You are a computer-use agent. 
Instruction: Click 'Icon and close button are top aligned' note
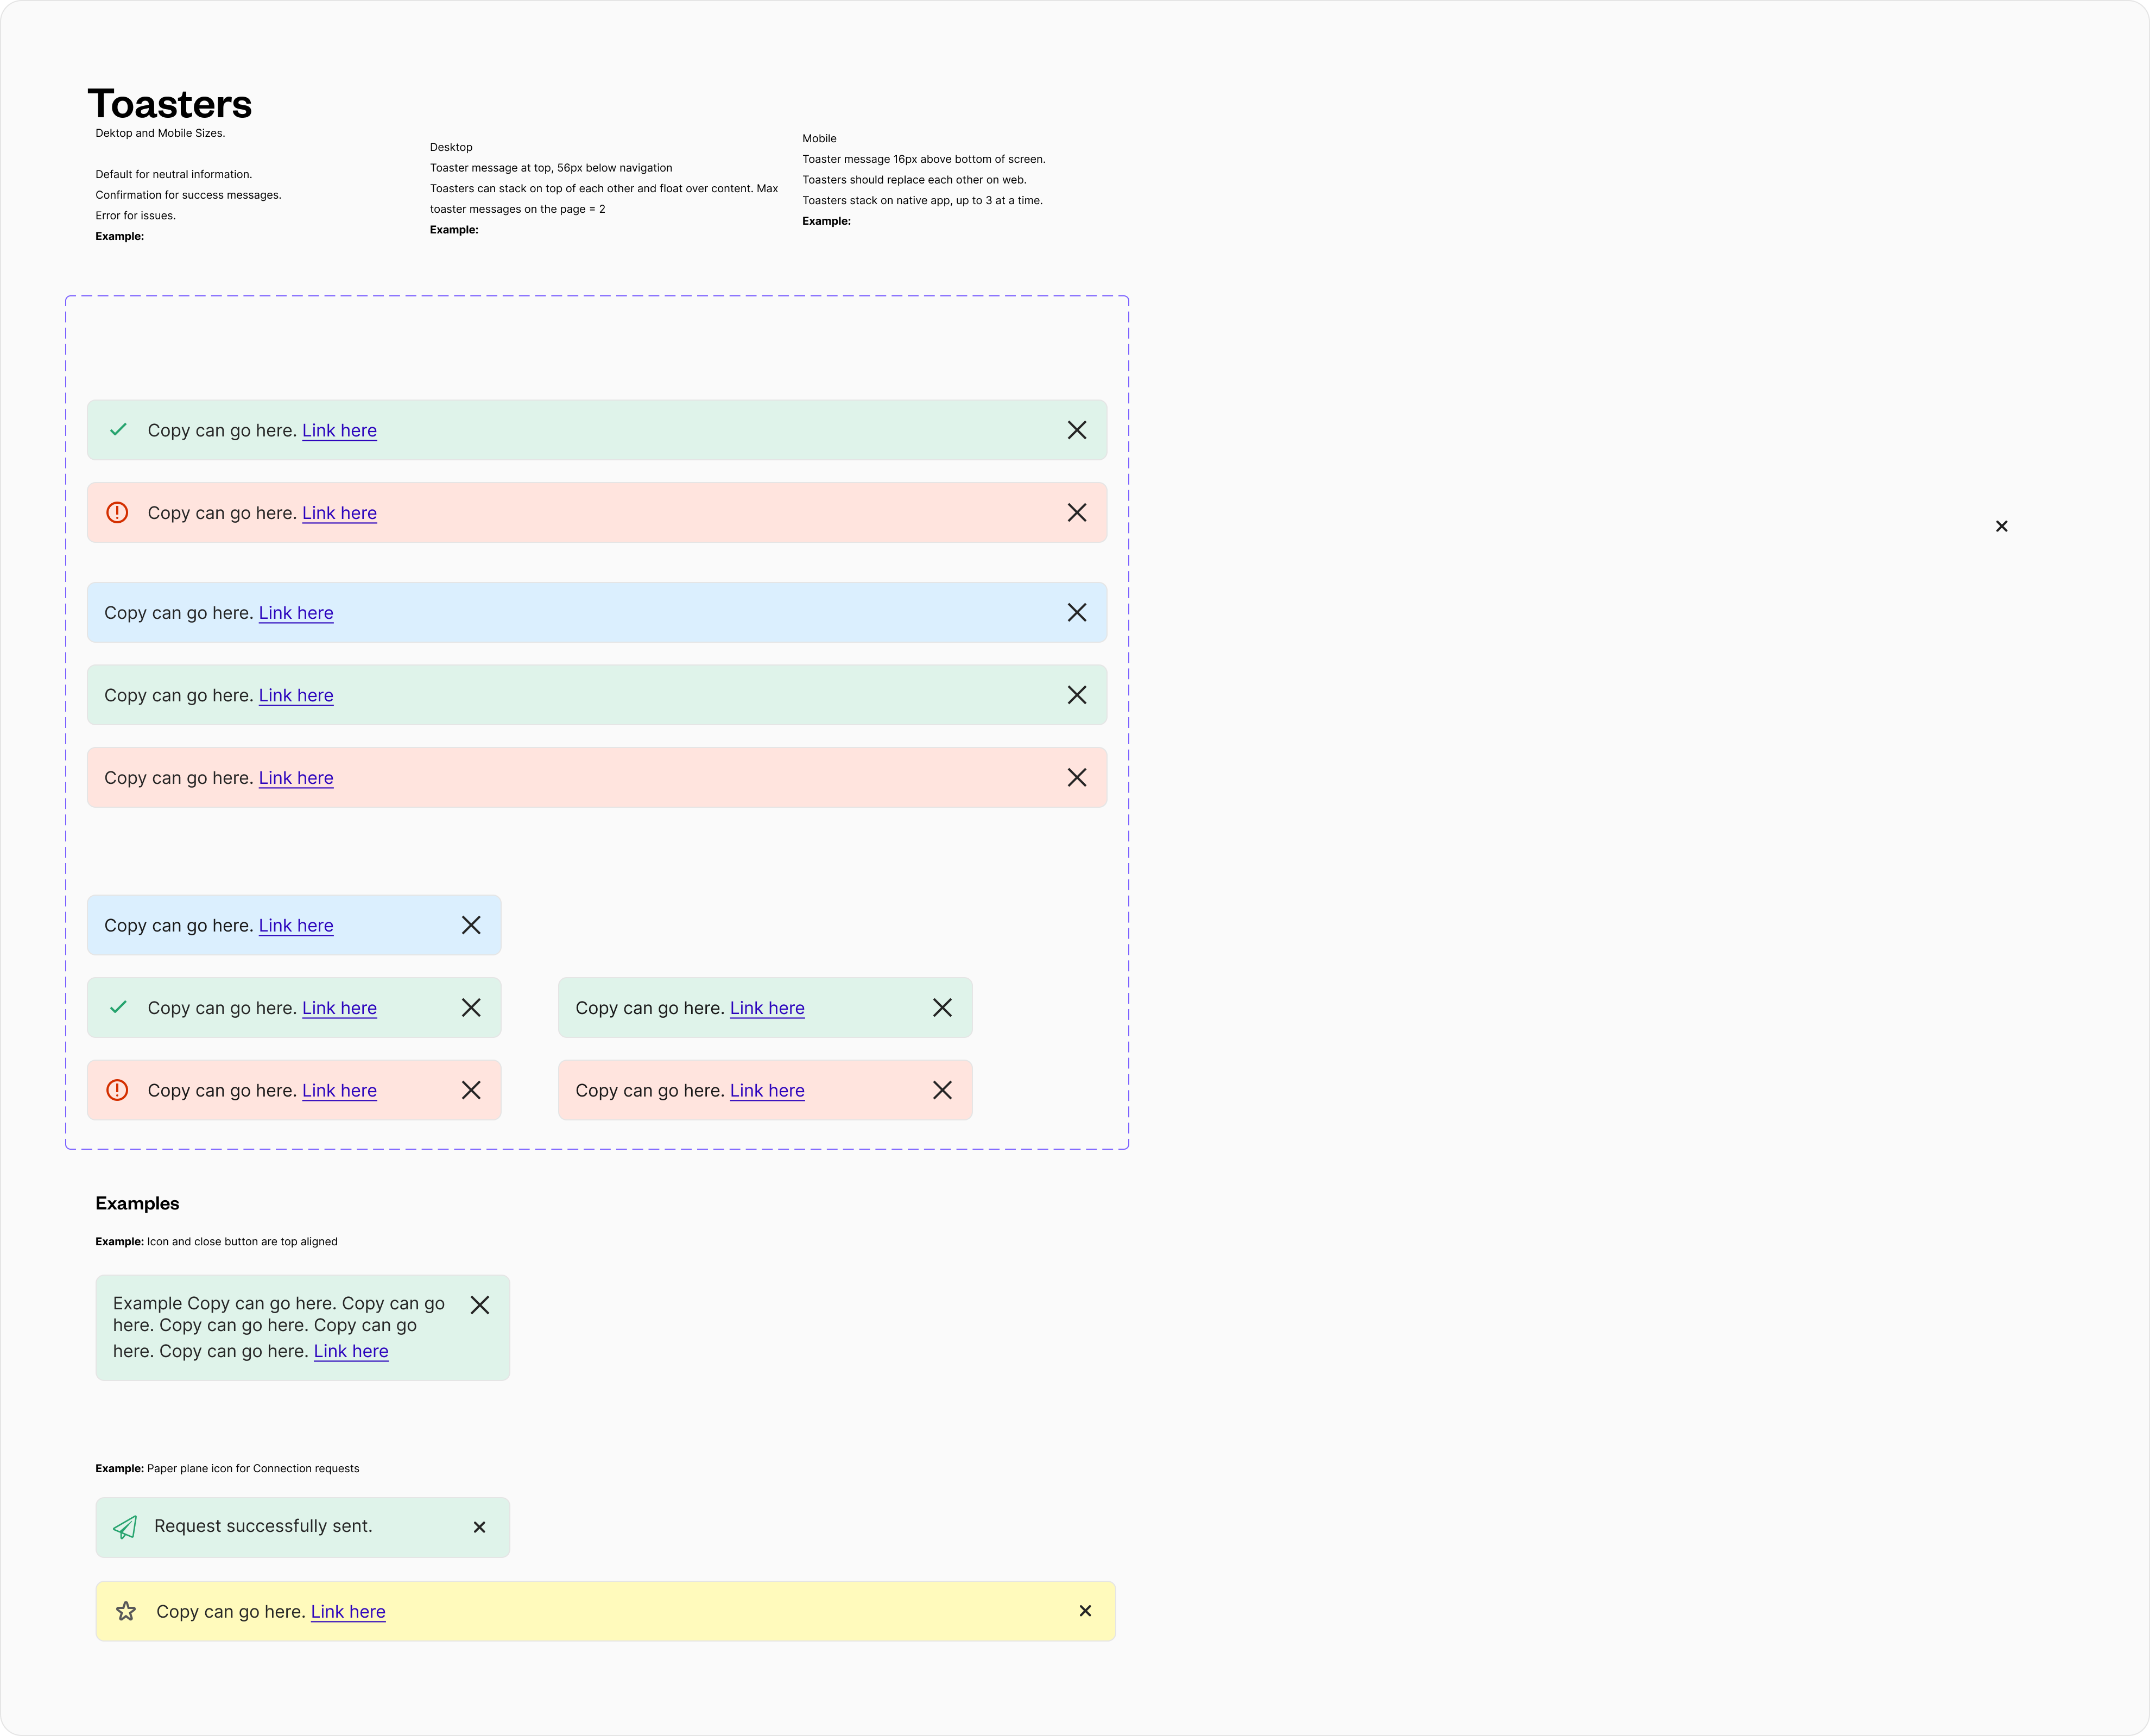(x=242, y=1242)
